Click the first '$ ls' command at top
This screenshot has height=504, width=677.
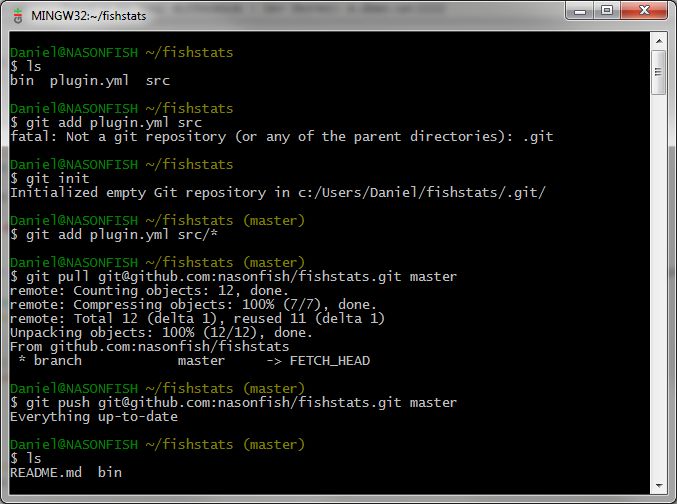25,67
